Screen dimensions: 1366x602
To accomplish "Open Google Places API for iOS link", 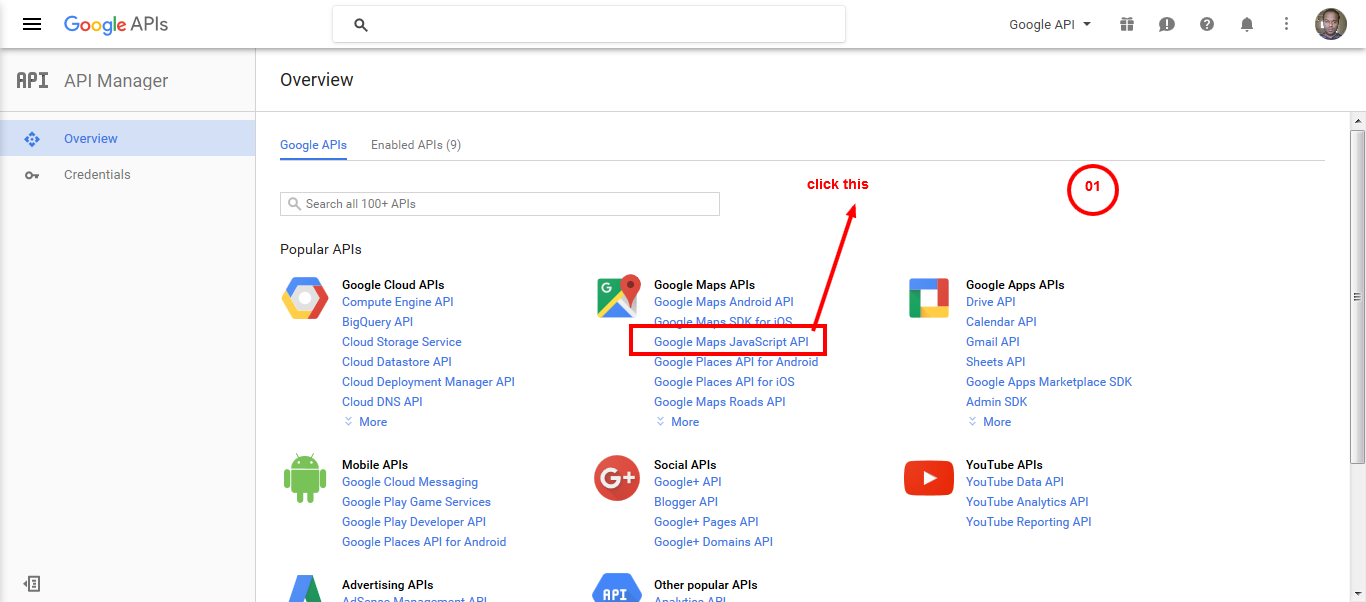I will click(724, 382).
